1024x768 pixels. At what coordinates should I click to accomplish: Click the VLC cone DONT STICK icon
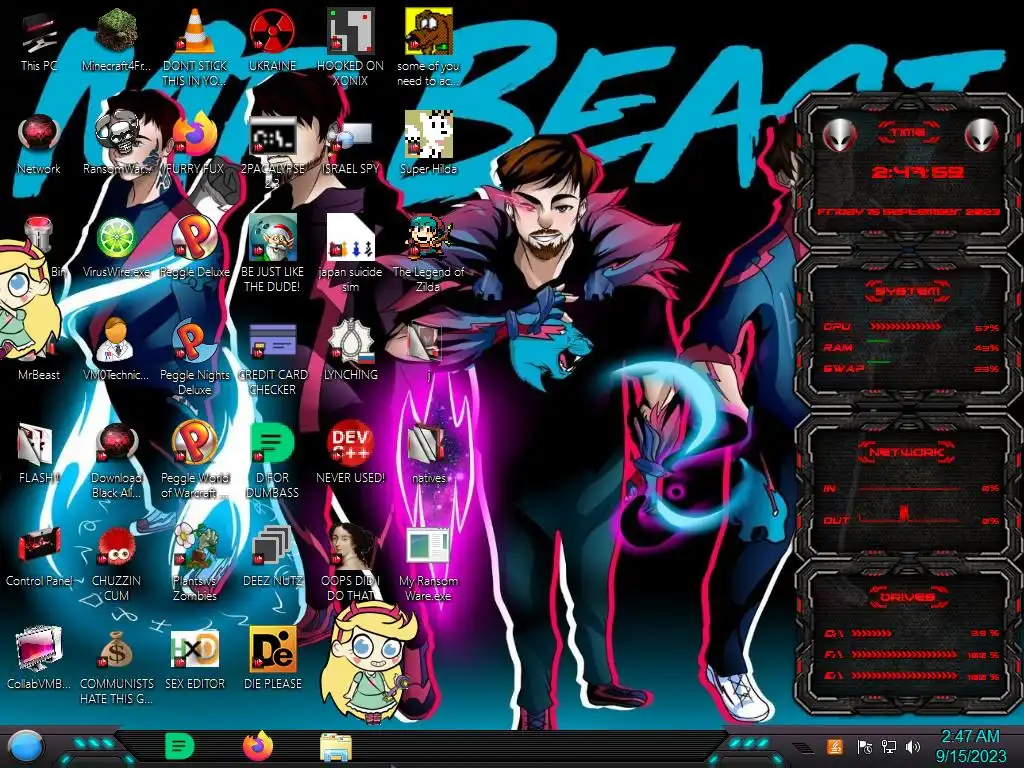point(194,31)
